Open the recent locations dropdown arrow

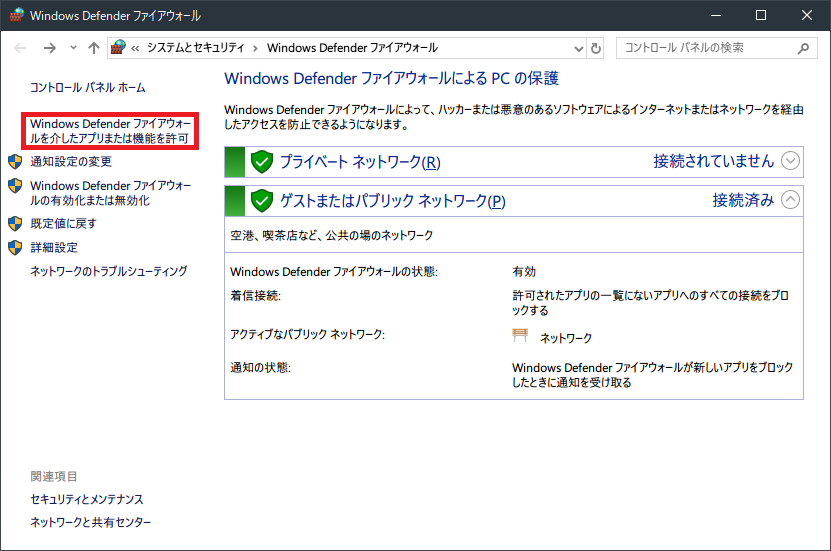[x=73, y=48]
